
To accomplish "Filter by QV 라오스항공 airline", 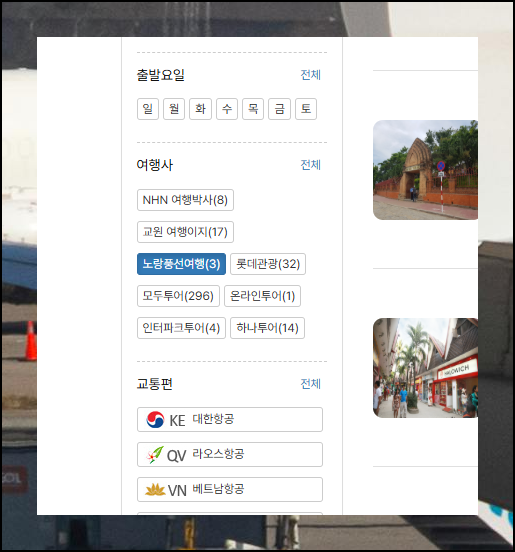I will click(230, 454).
